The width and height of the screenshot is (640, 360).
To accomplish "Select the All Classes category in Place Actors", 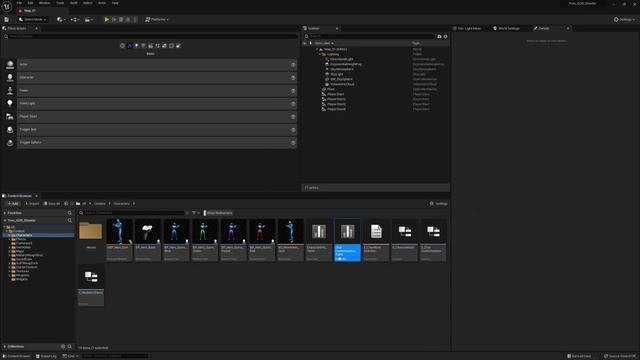I will click(x=178, y=46).
